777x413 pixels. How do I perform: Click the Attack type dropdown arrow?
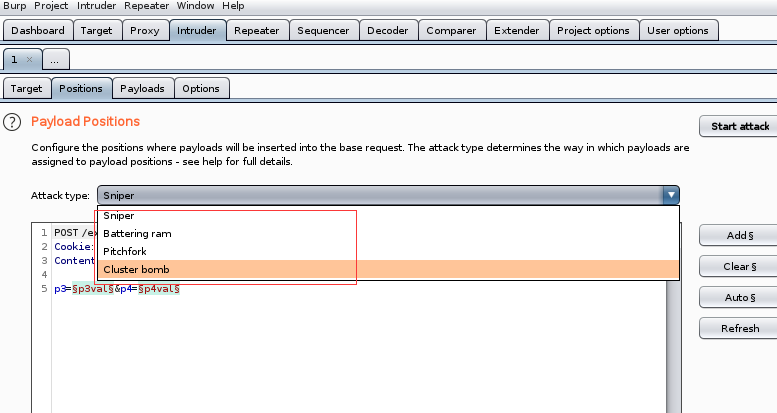click(x=671, y=195)
